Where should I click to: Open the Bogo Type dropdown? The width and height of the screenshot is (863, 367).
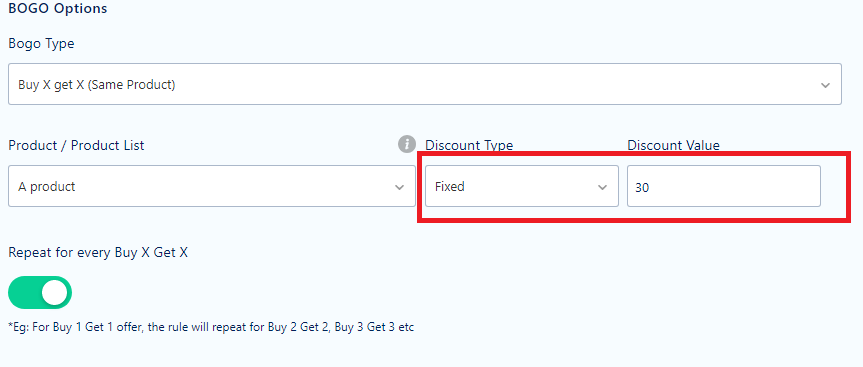point(425,84)
